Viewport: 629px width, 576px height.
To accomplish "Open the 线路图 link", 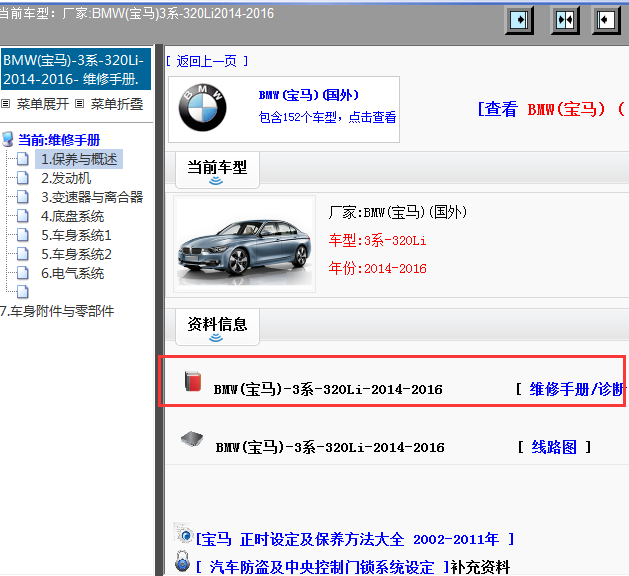I will [x=554, y=447].
